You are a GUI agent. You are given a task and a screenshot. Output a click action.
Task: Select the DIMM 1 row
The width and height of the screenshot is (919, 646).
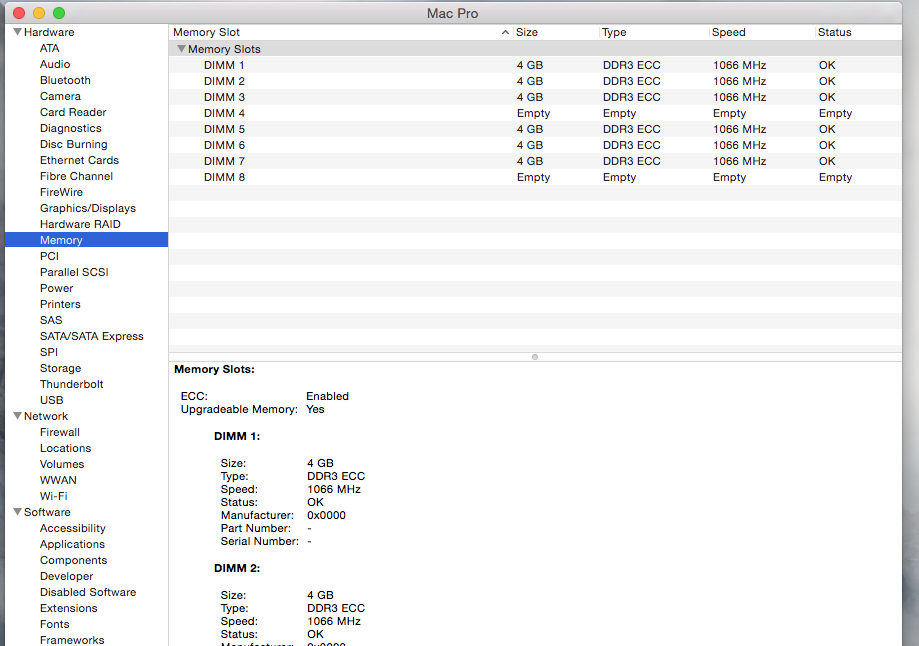[535, 65]
